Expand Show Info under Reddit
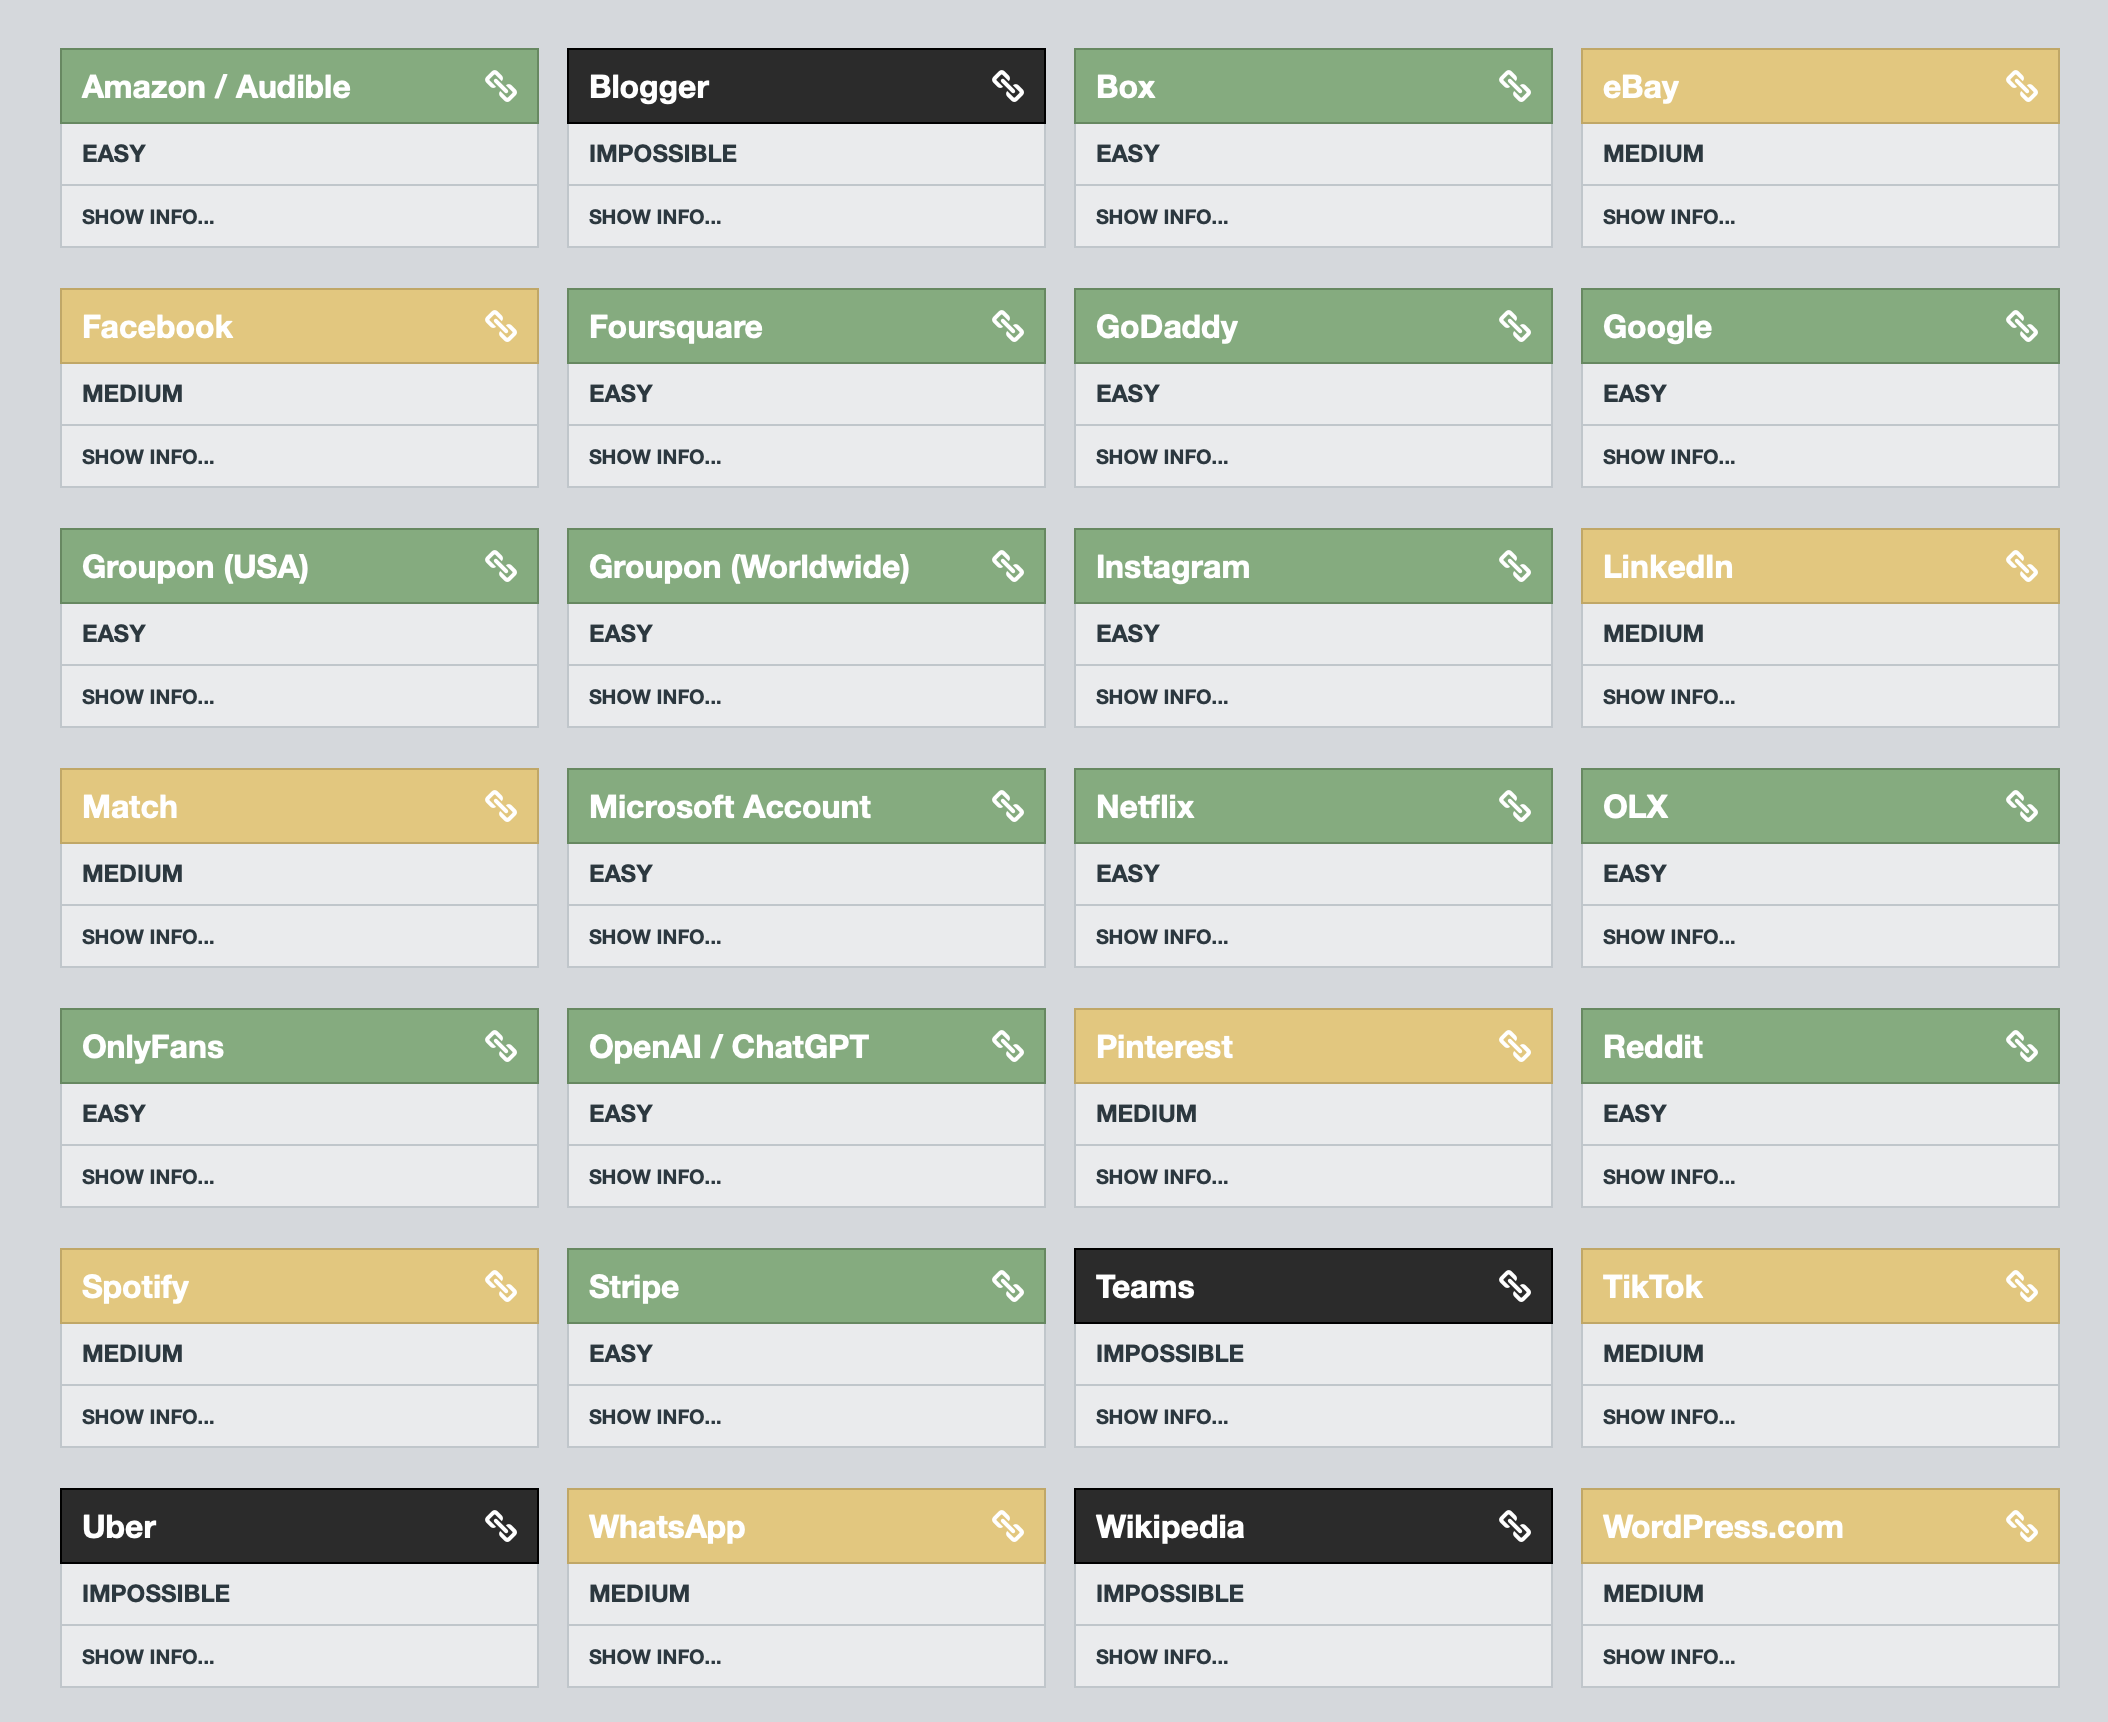Image resolution: width=2108 pixels, height=1722 pixels. point(1668,1177)
